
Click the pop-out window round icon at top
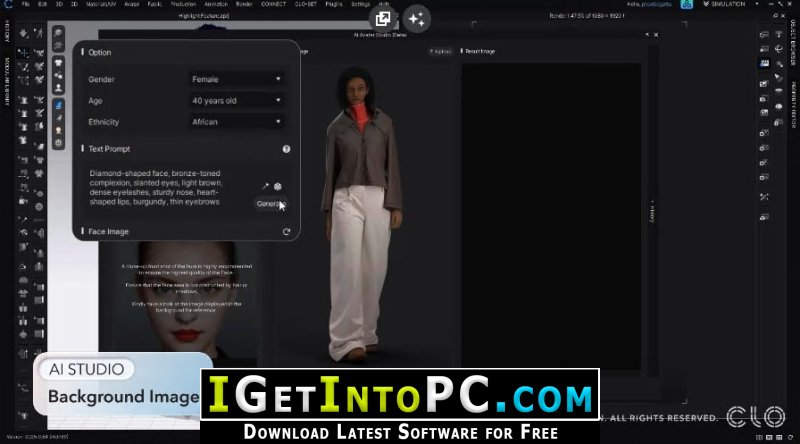(383, 19)
